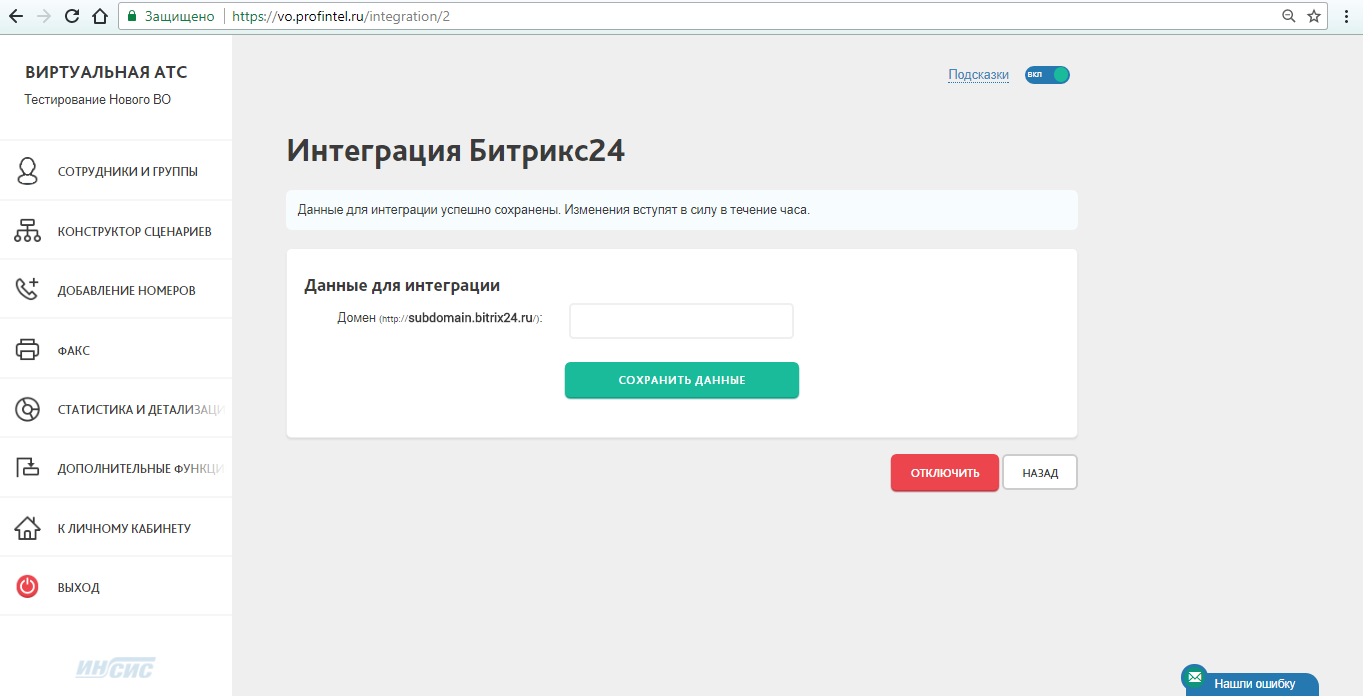Click the envelope icon near Нашли ошибку

pyautogui.click(x=1194, y=677)
